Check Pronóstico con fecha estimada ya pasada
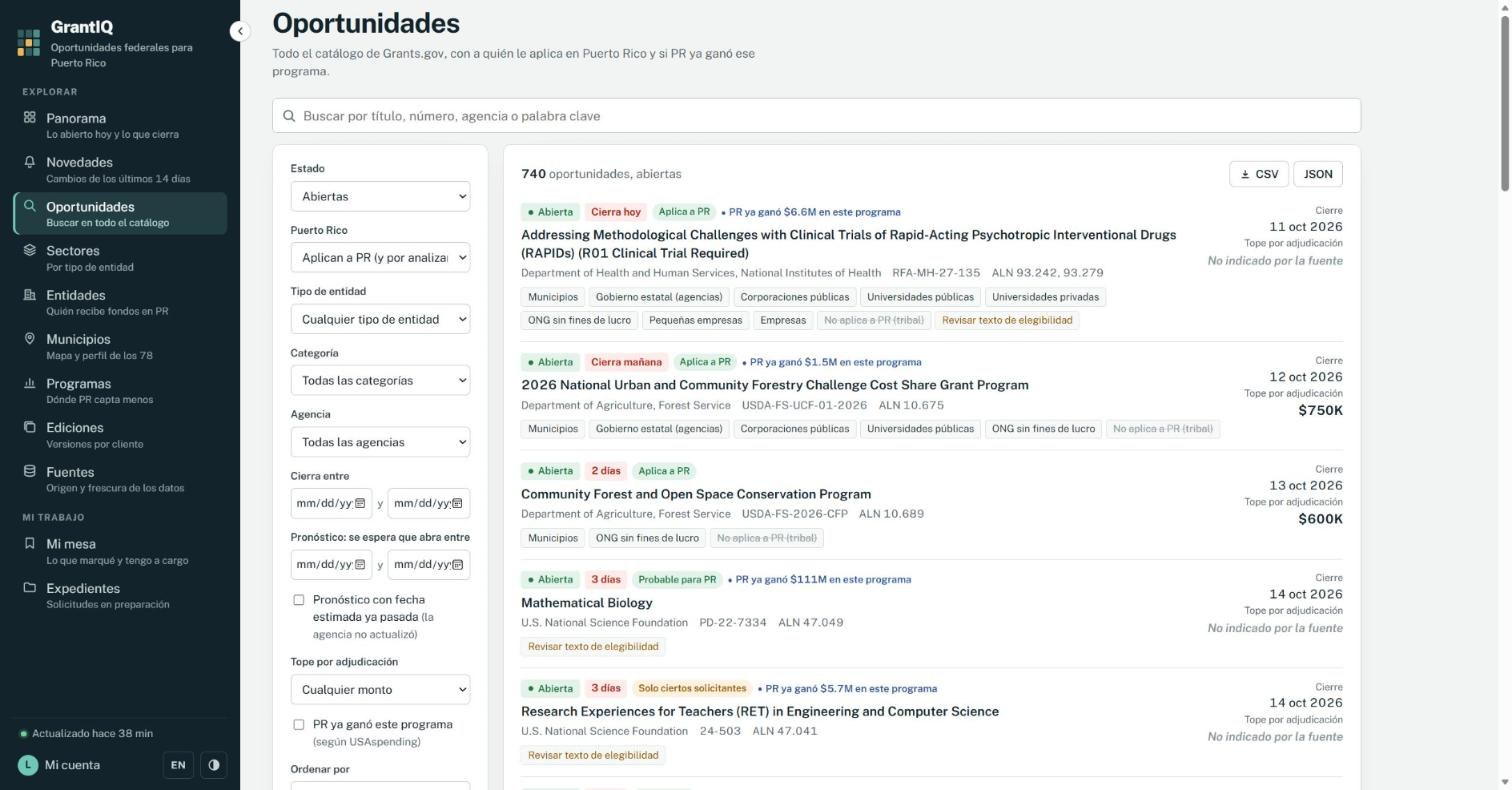This screenshot has width=1512, height=790. [298, 600]
